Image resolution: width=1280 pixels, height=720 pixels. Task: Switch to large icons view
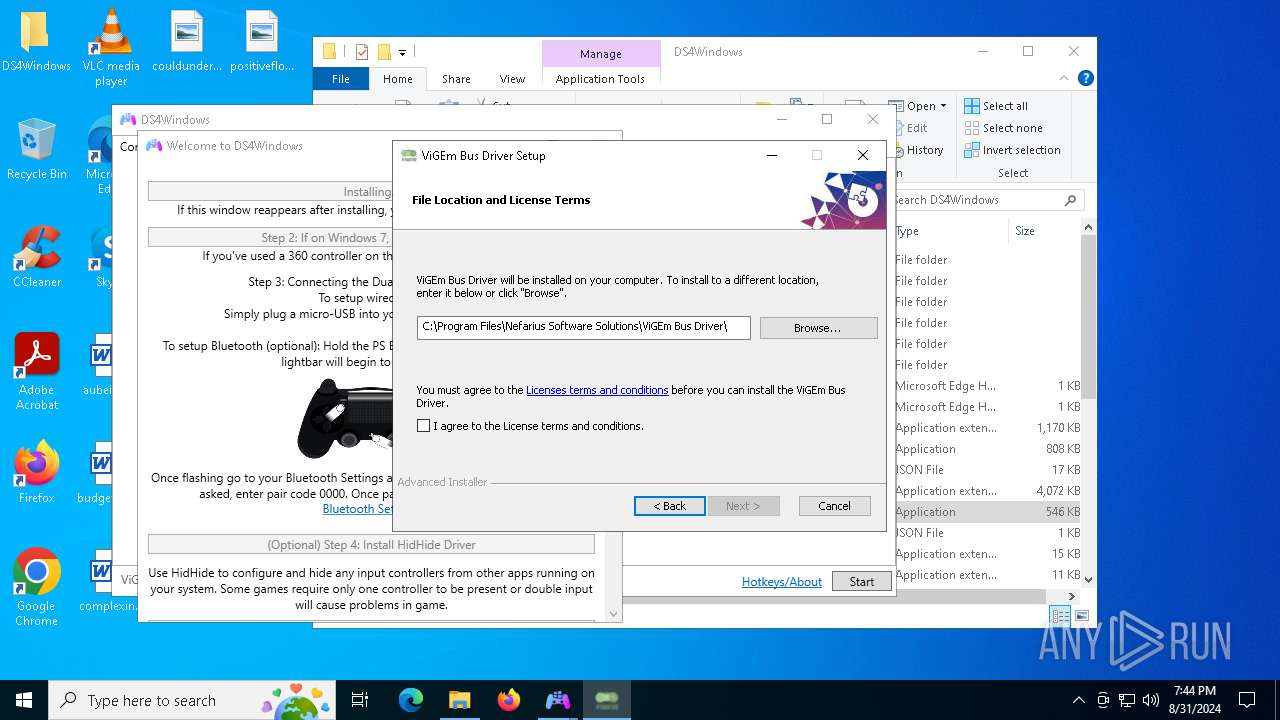click(1081, 616)
